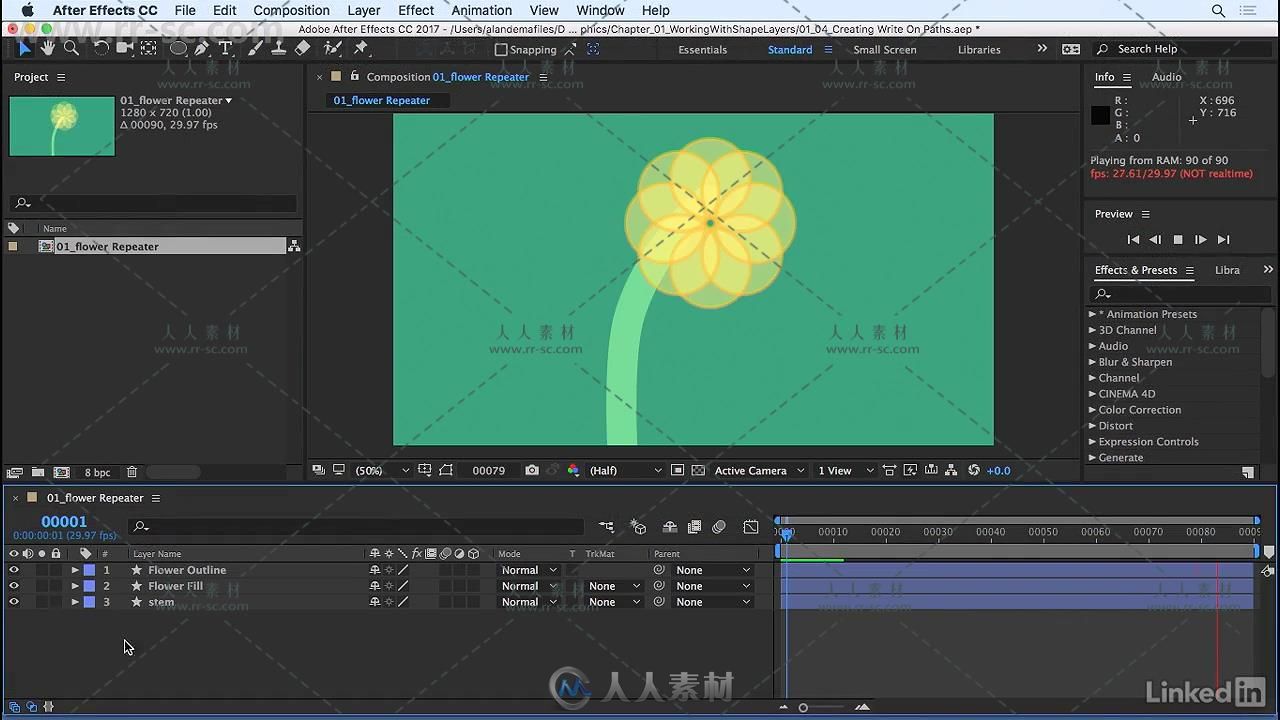Open the 1 View layout dropdown
This screenshot has width=1280, height=720.
(846, 470)
